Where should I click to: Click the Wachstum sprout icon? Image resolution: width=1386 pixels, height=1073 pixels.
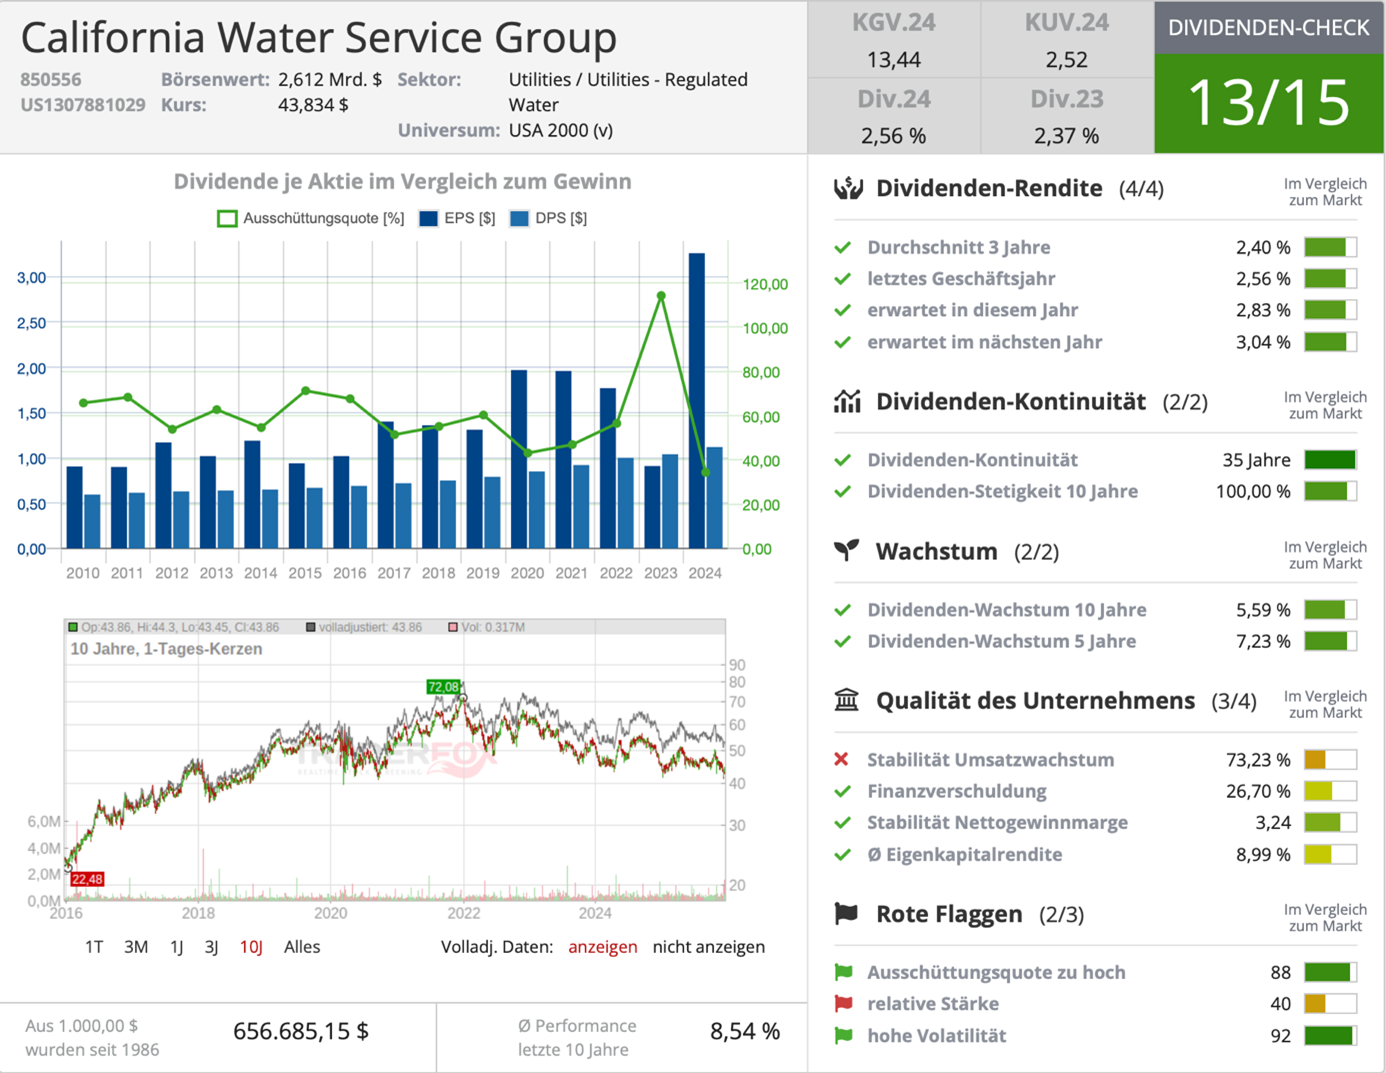point(847,551)
